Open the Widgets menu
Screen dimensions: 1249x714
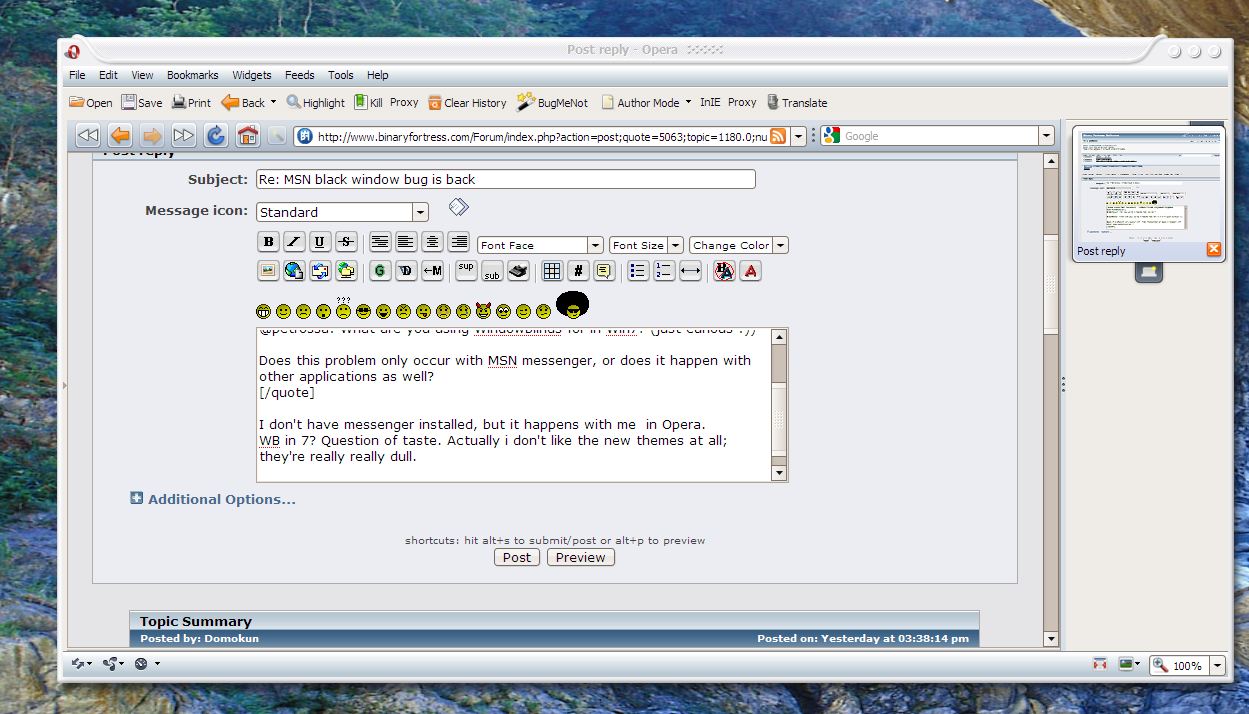click(x=251, y=75)
